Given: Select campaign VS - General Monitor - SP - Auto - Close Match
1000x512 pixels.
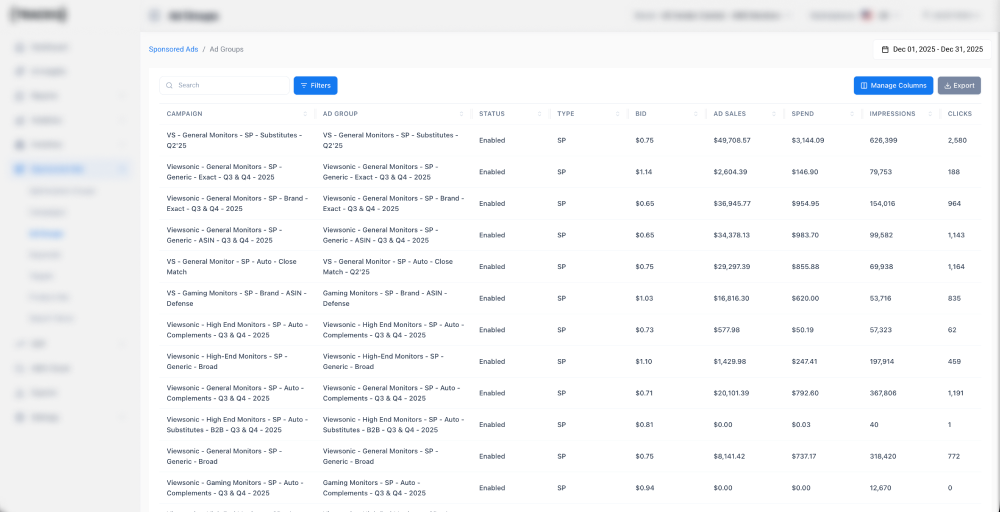Looking at the screenshot, I should (x=232, y=267).
